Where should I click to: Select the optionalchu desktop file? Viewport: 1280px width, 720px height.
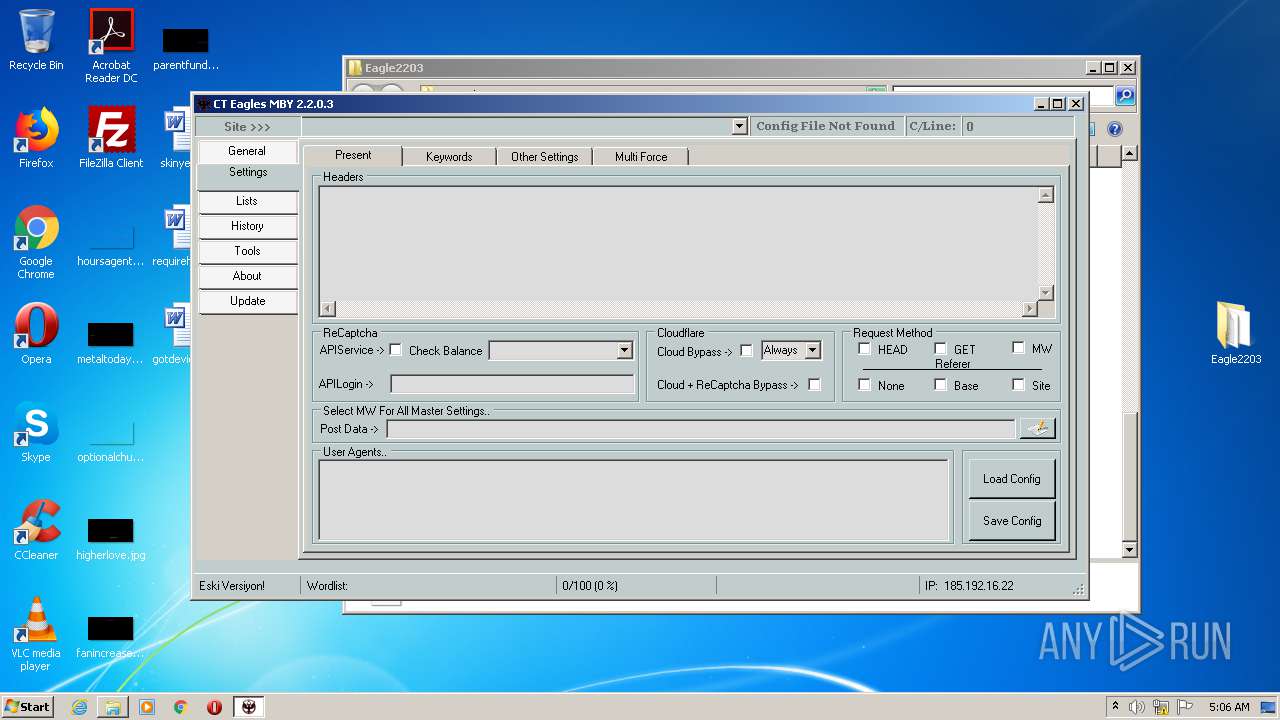(111, 440)
